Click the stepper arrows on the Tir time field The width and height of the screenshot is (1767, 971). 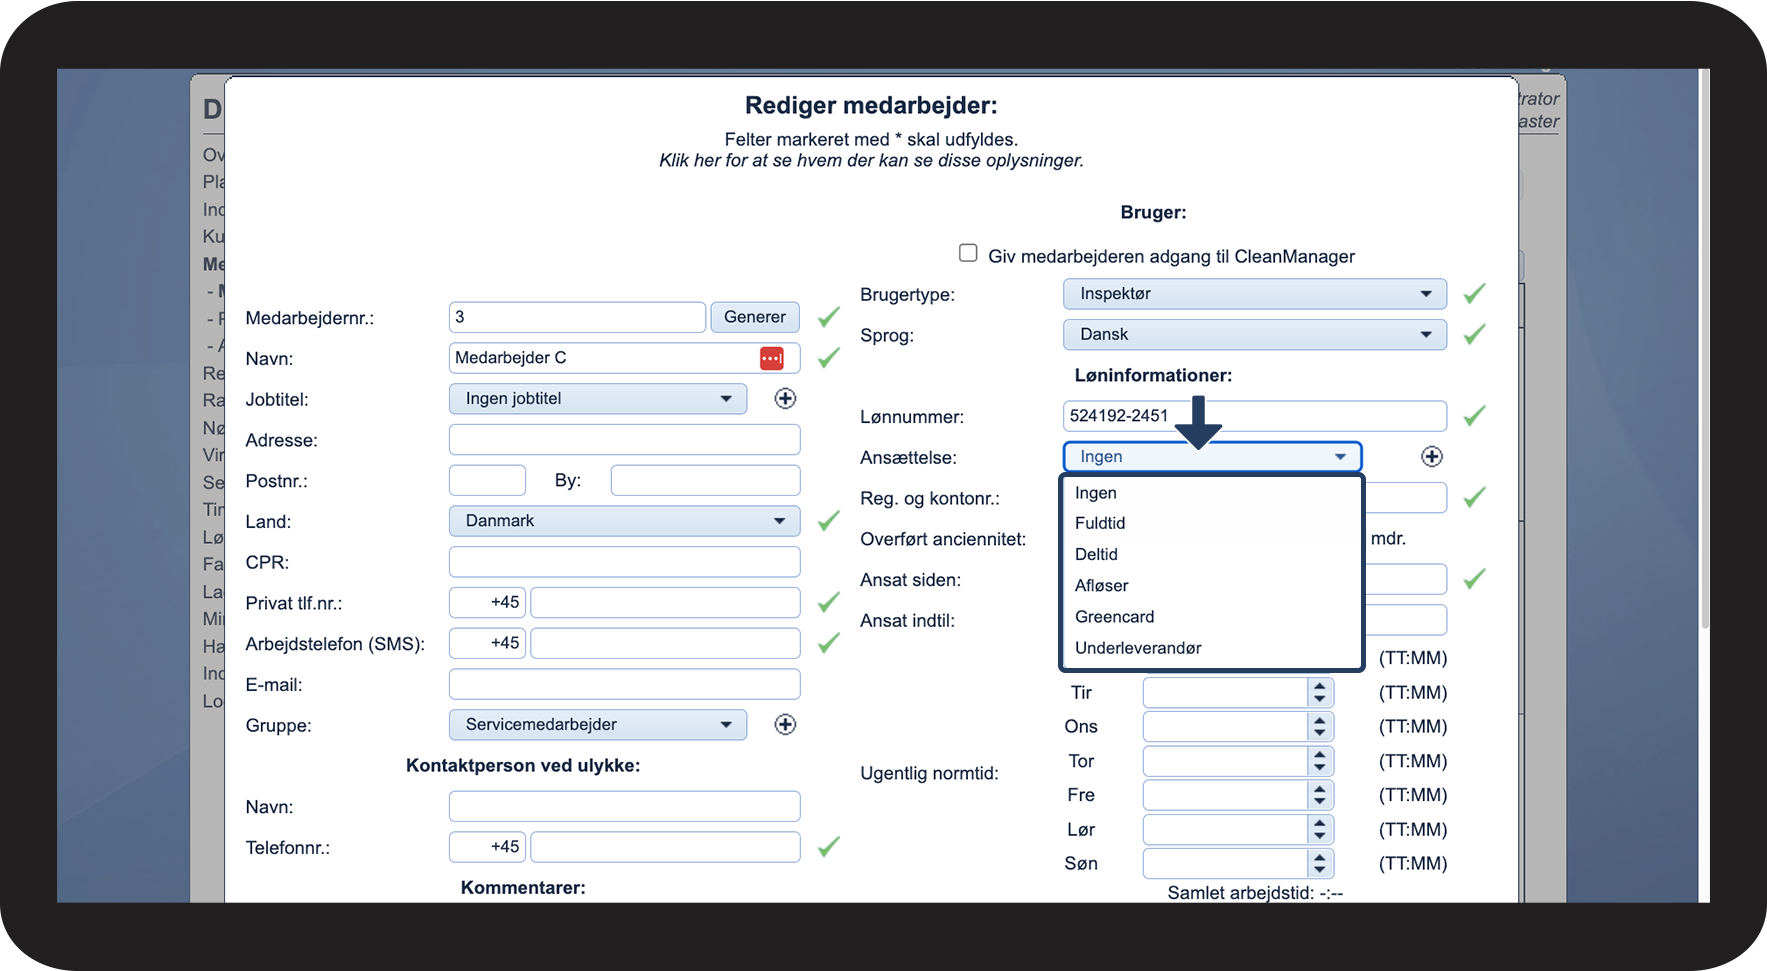point(1320,693)
